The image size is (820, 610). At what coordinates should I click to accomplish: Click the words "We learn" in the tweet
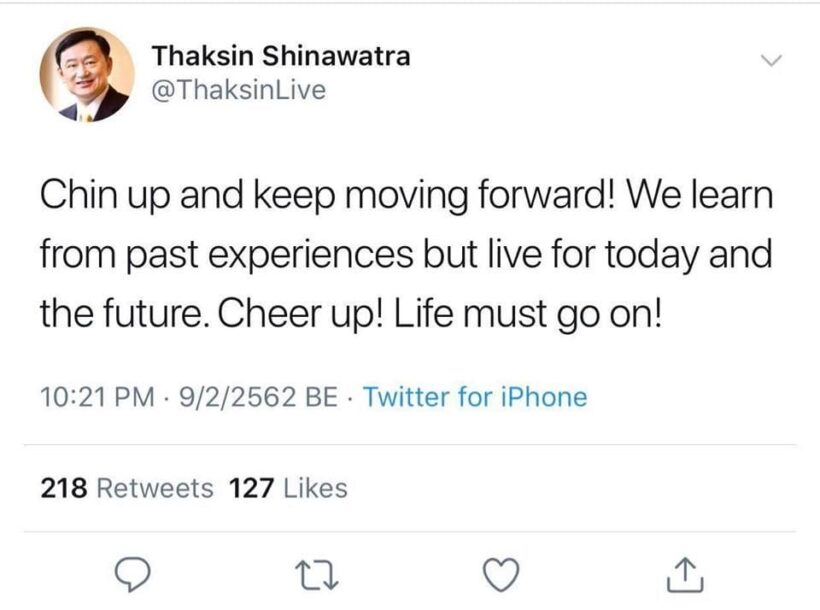[714, 194]
